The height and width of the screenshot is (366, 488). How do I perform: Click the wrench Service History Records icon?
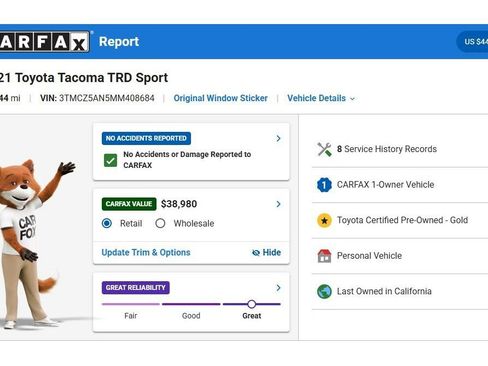click(324, 149)
